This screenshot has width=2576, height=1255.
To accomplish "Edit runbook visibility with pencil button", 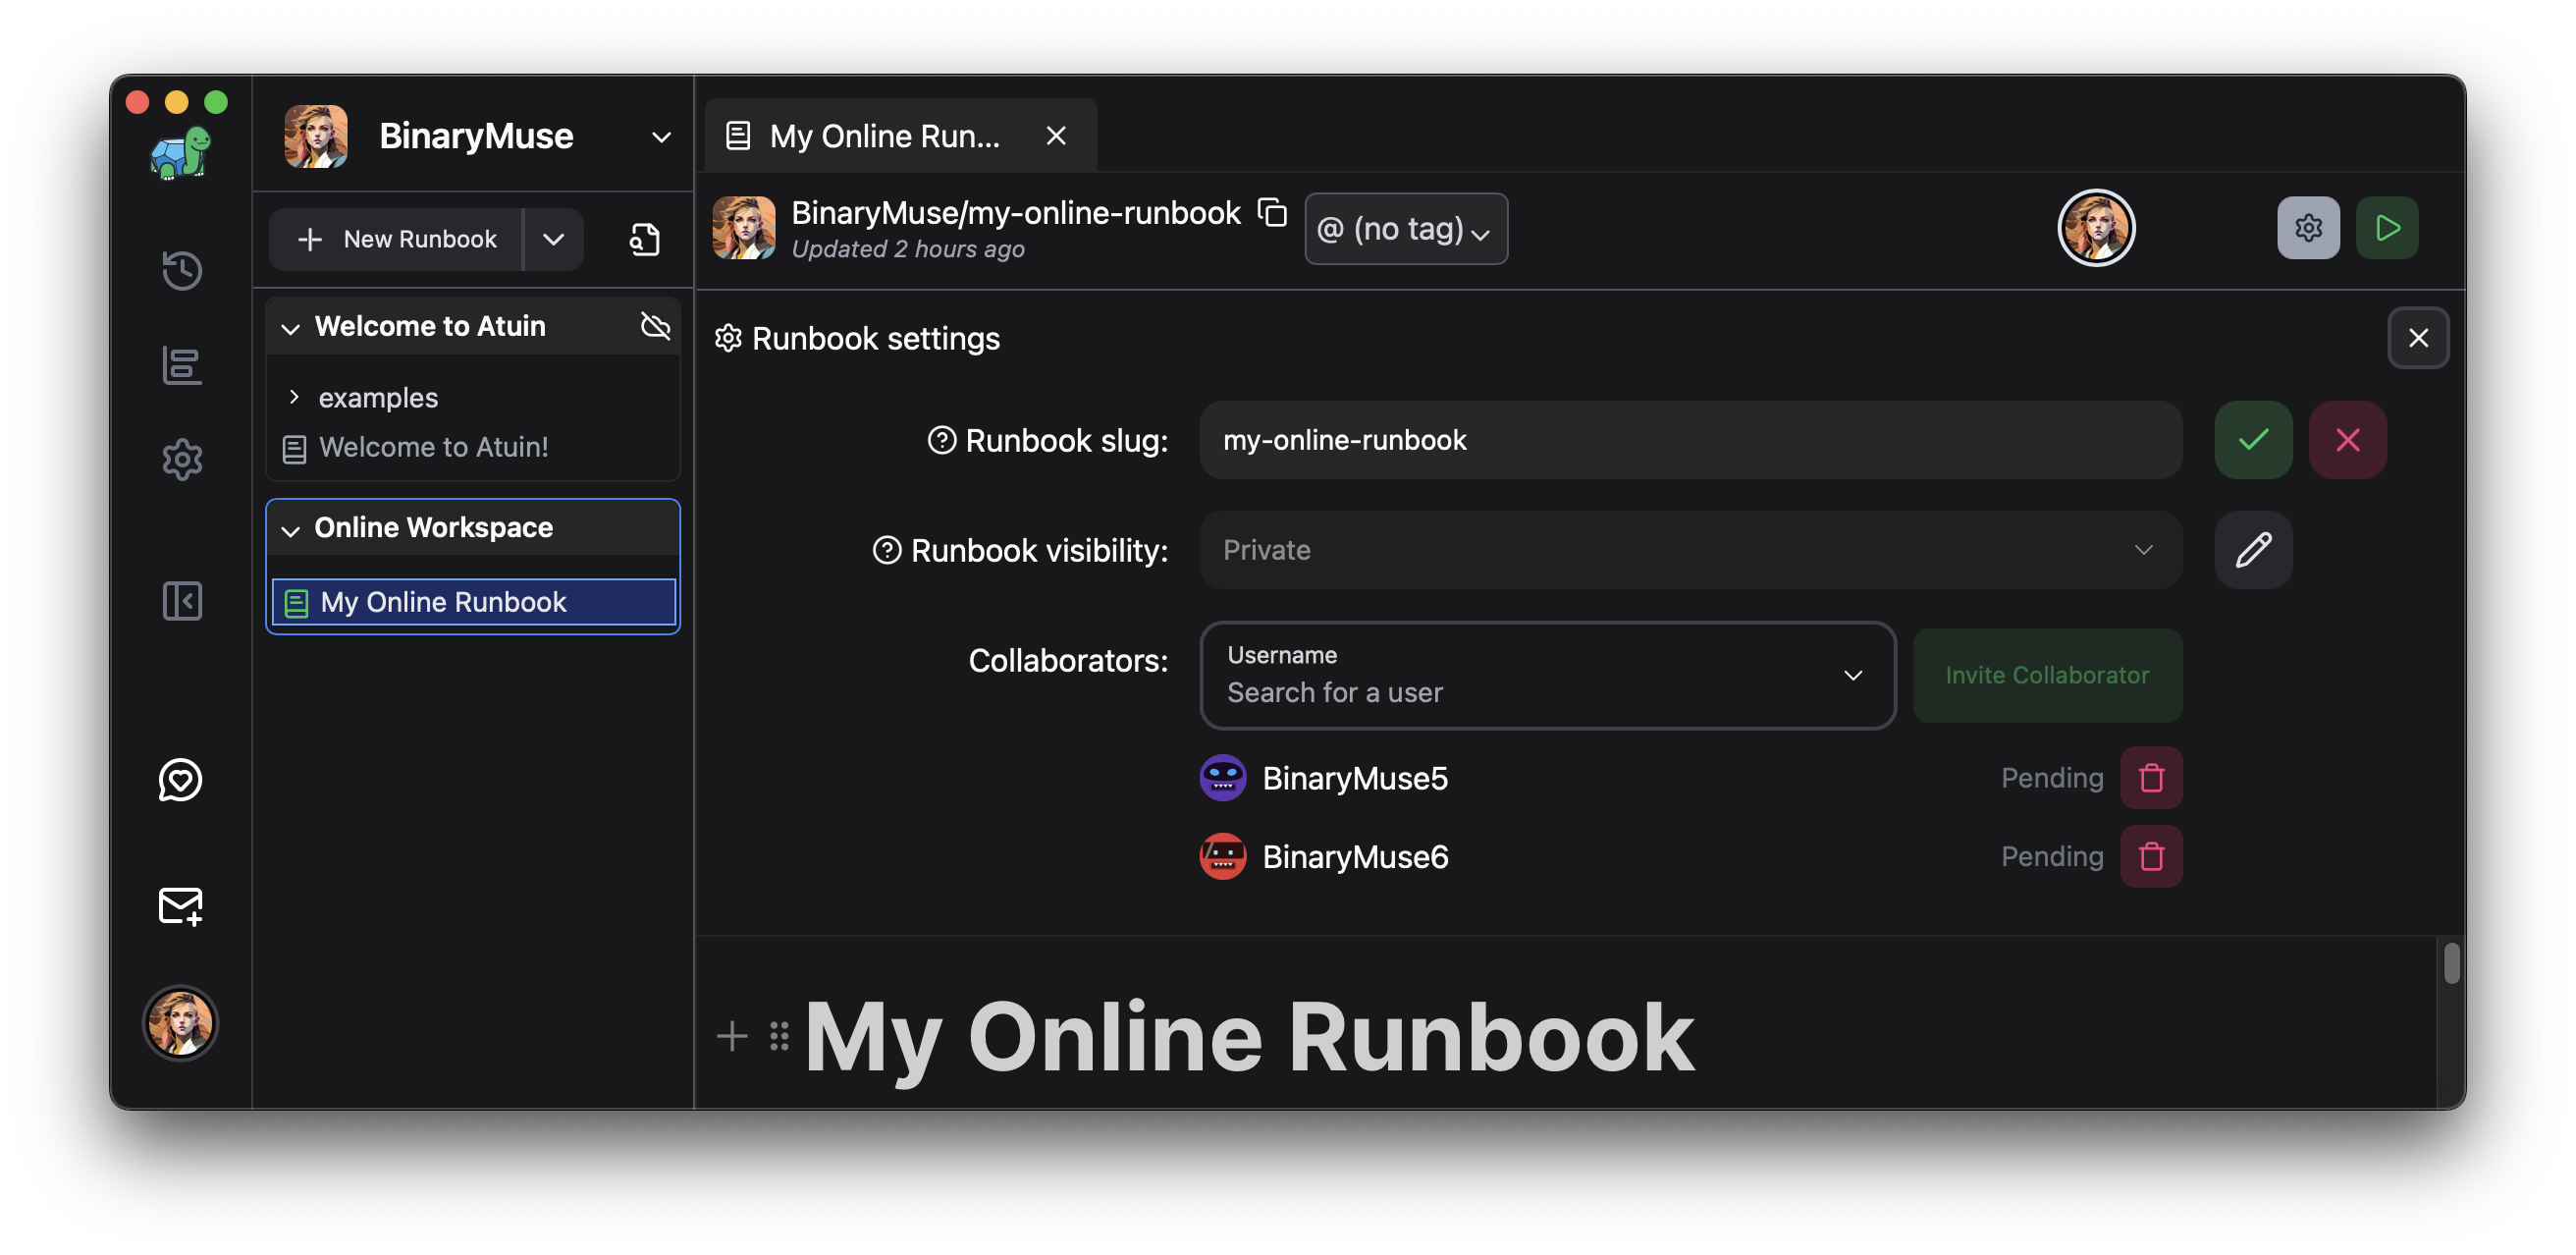I will [x=2253, y=549].
